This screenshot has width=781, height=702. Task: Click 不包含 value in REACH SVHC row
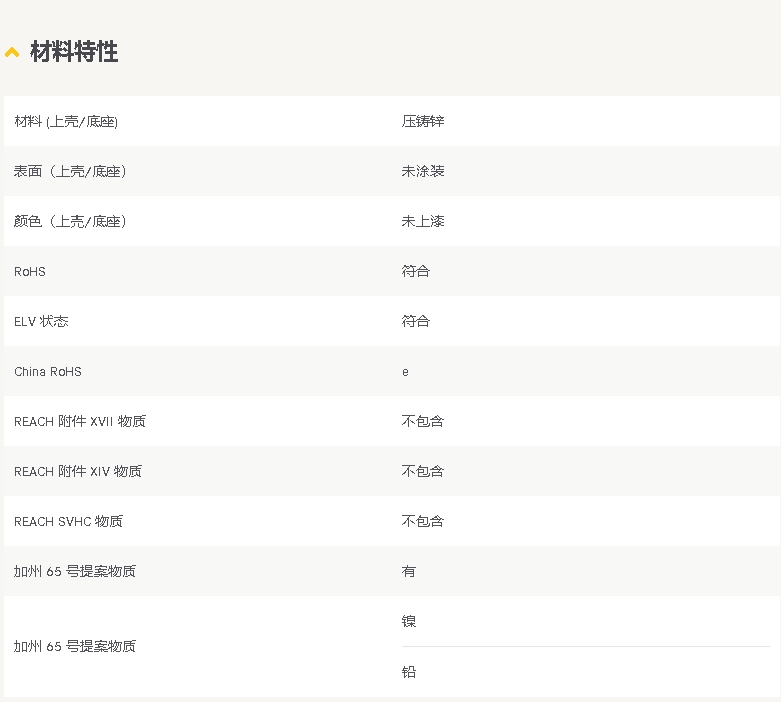423,521
